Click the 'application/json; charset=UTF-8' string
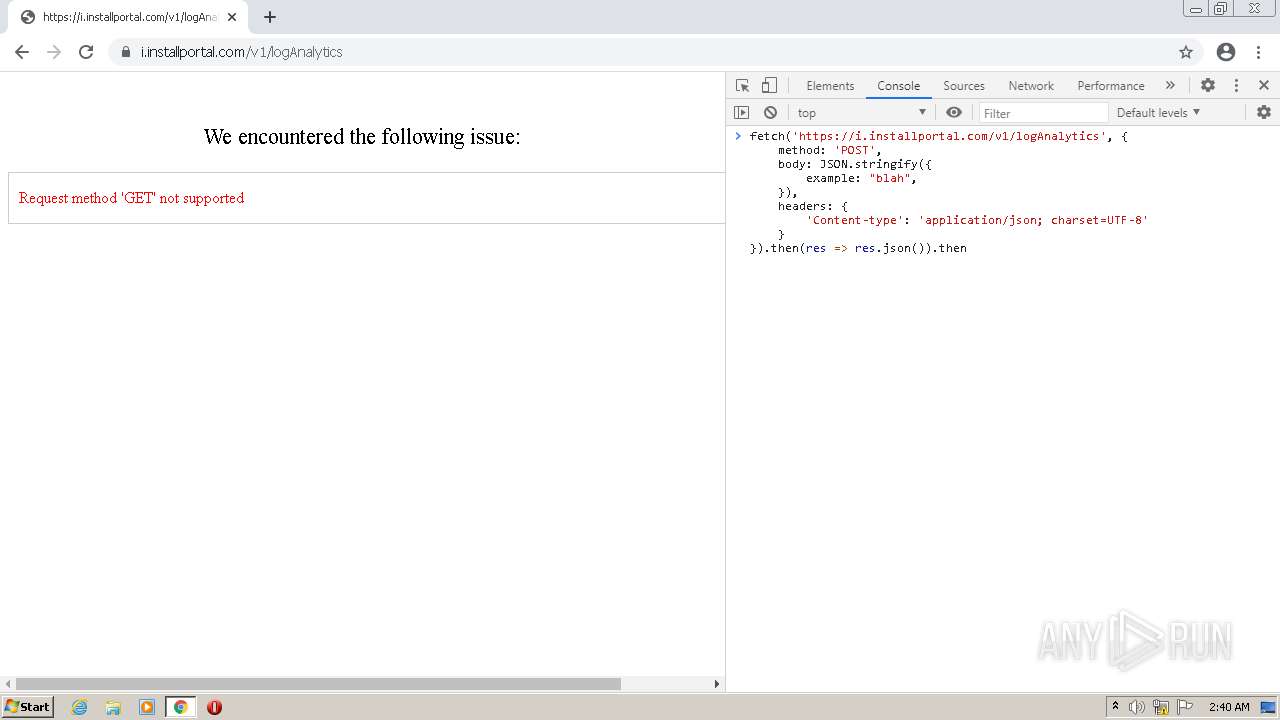The image size is (1280, 720). click(1033, 220)
